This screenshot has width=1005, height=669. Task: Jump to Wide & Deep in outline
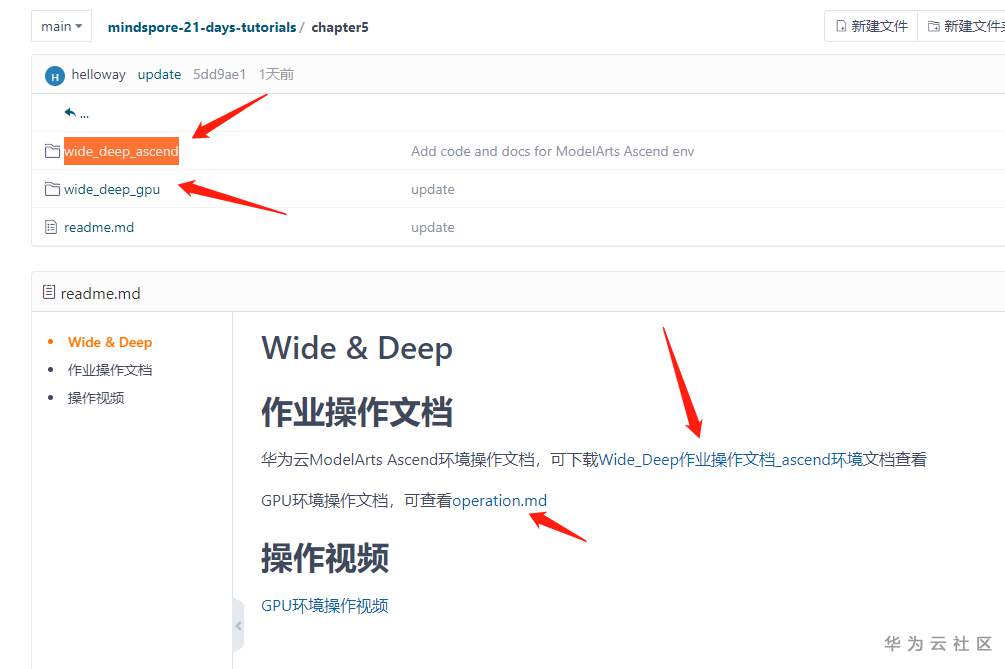point(110,342)
